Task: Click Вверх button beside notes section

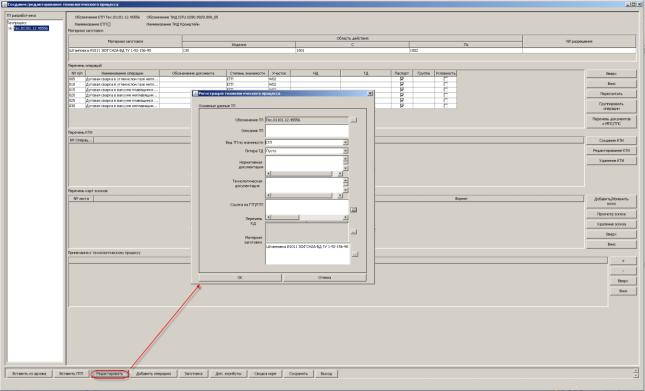Action: coord(623,281)
